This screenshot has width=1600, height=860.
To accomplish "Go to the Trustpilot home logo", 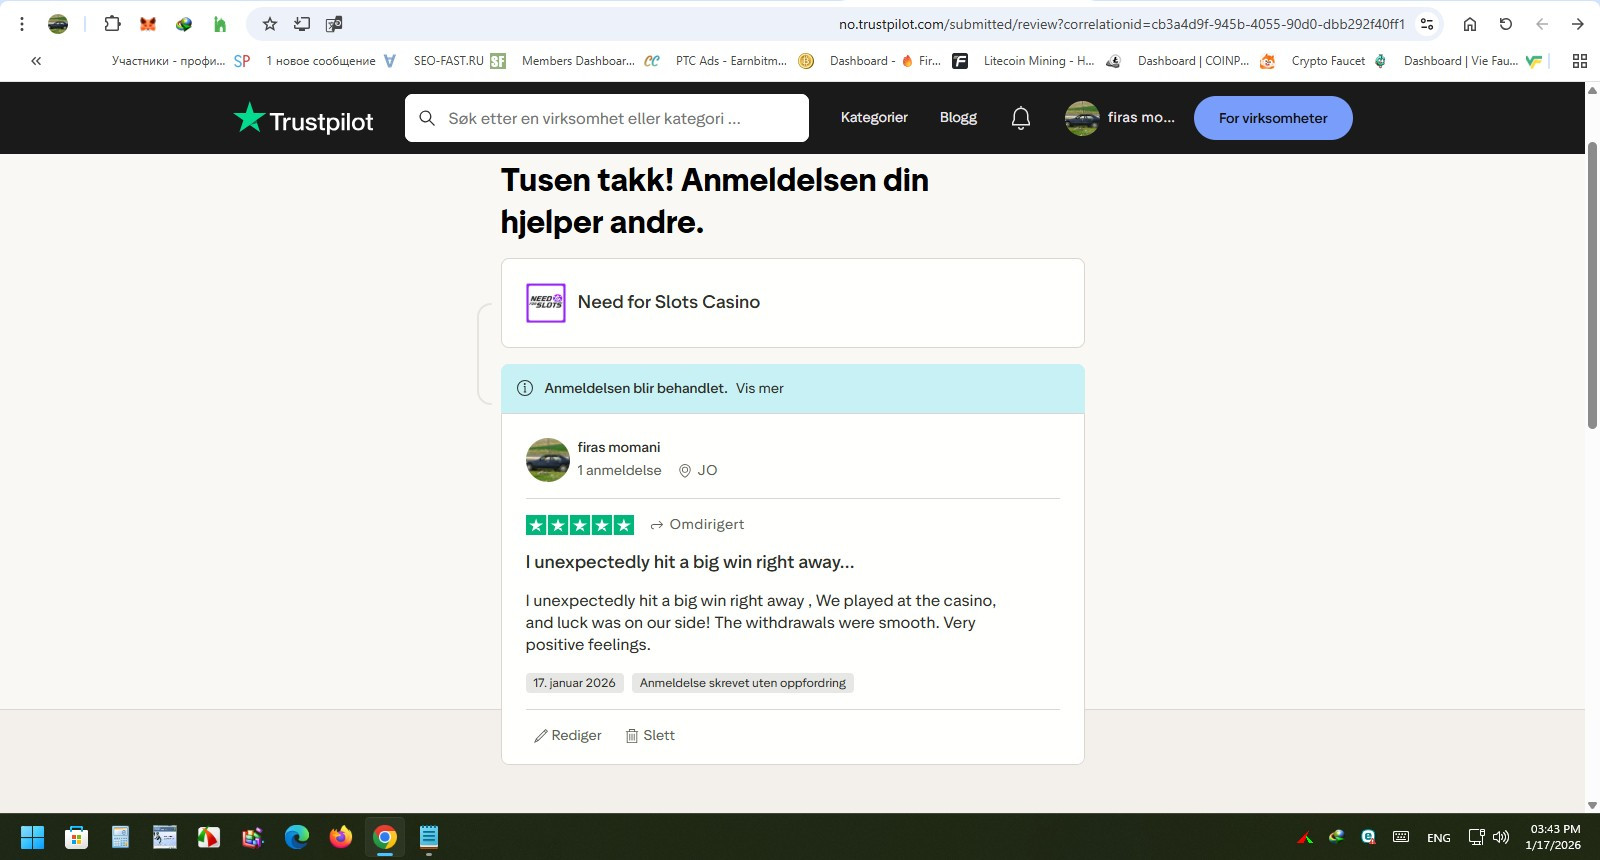I will pyautogui.click(x=303, y=119).
